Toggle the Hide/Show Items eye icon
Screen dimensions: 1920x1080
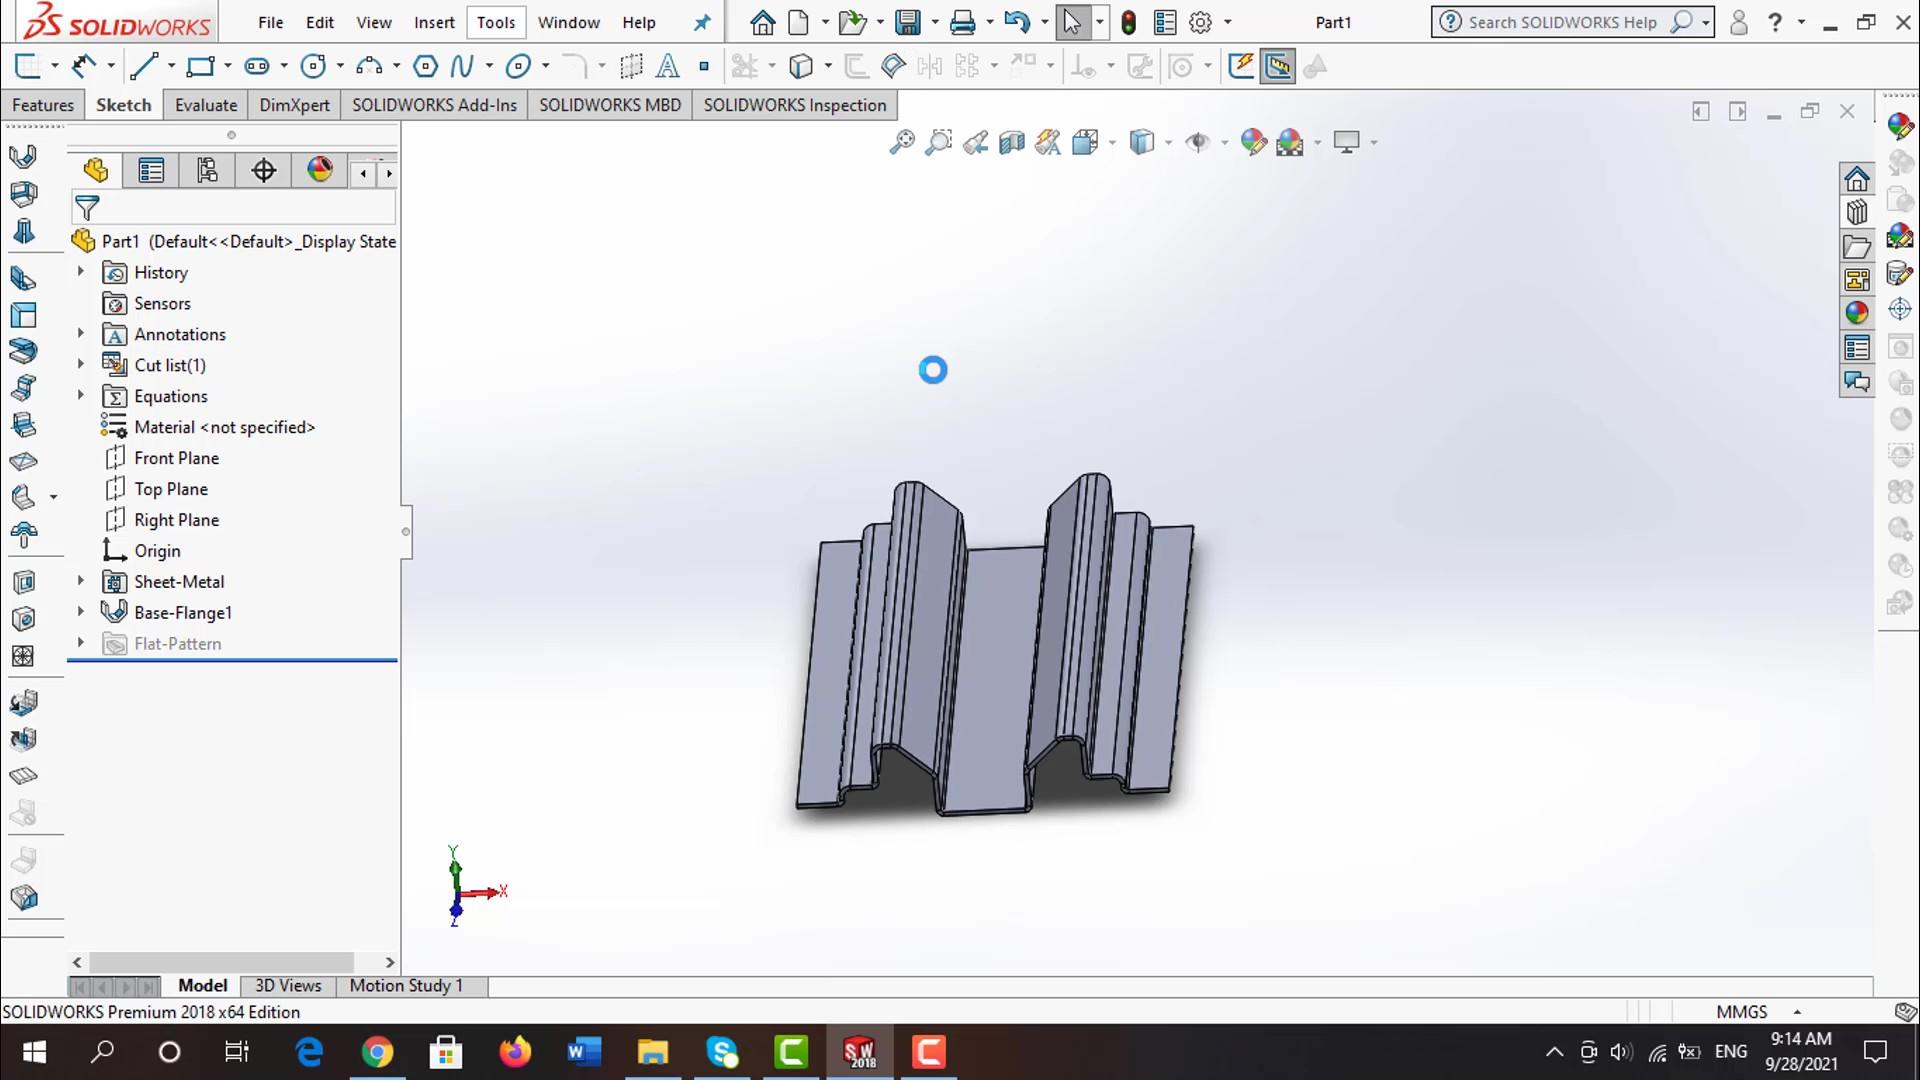[1197, 142]
